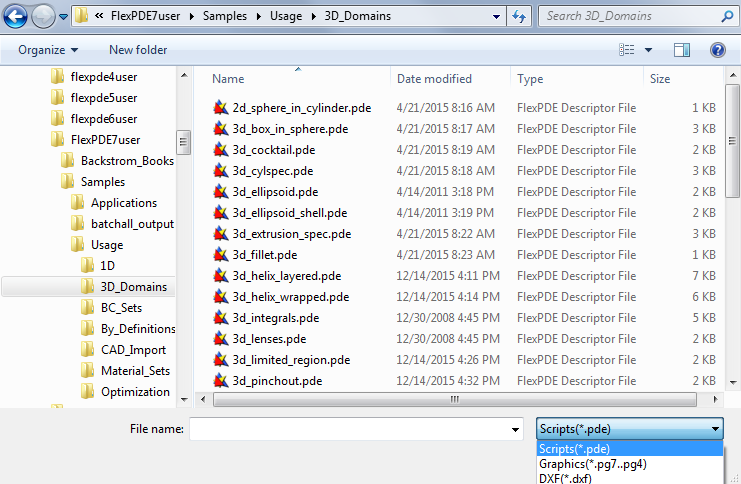Select the CAD_Import folder in tree
This screenshot has height=484, width=741.
click(x=123, y=350)
